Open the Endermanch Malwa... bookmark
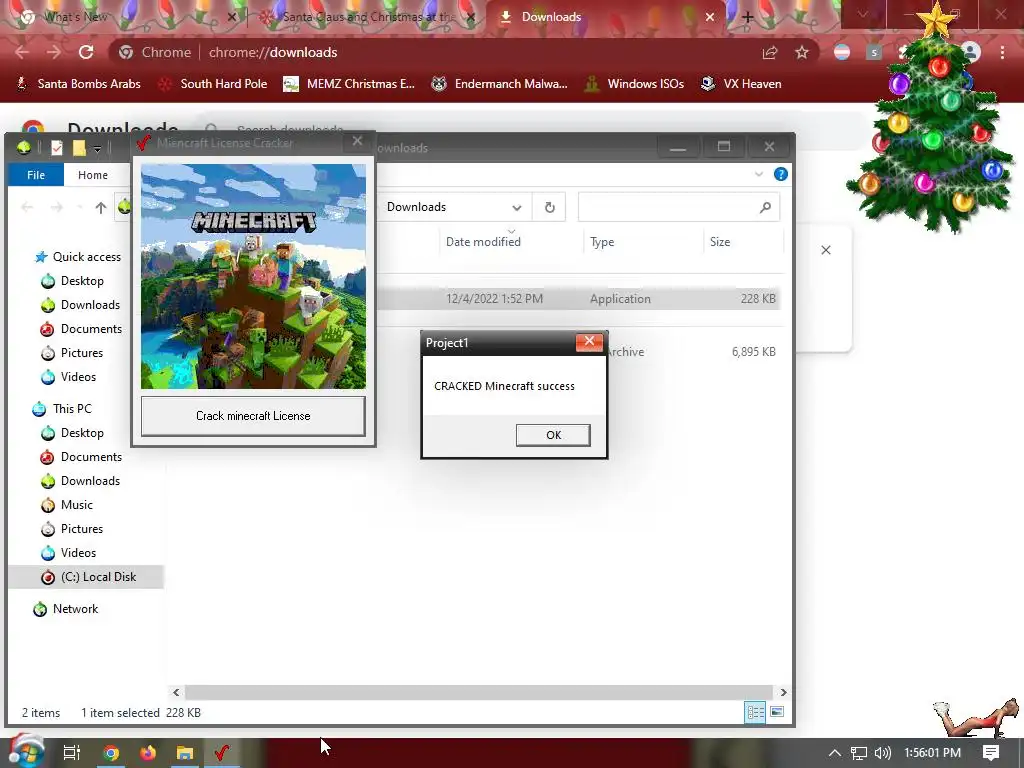This screenshot has width=1024, height=768. click(x=500, y=84)
